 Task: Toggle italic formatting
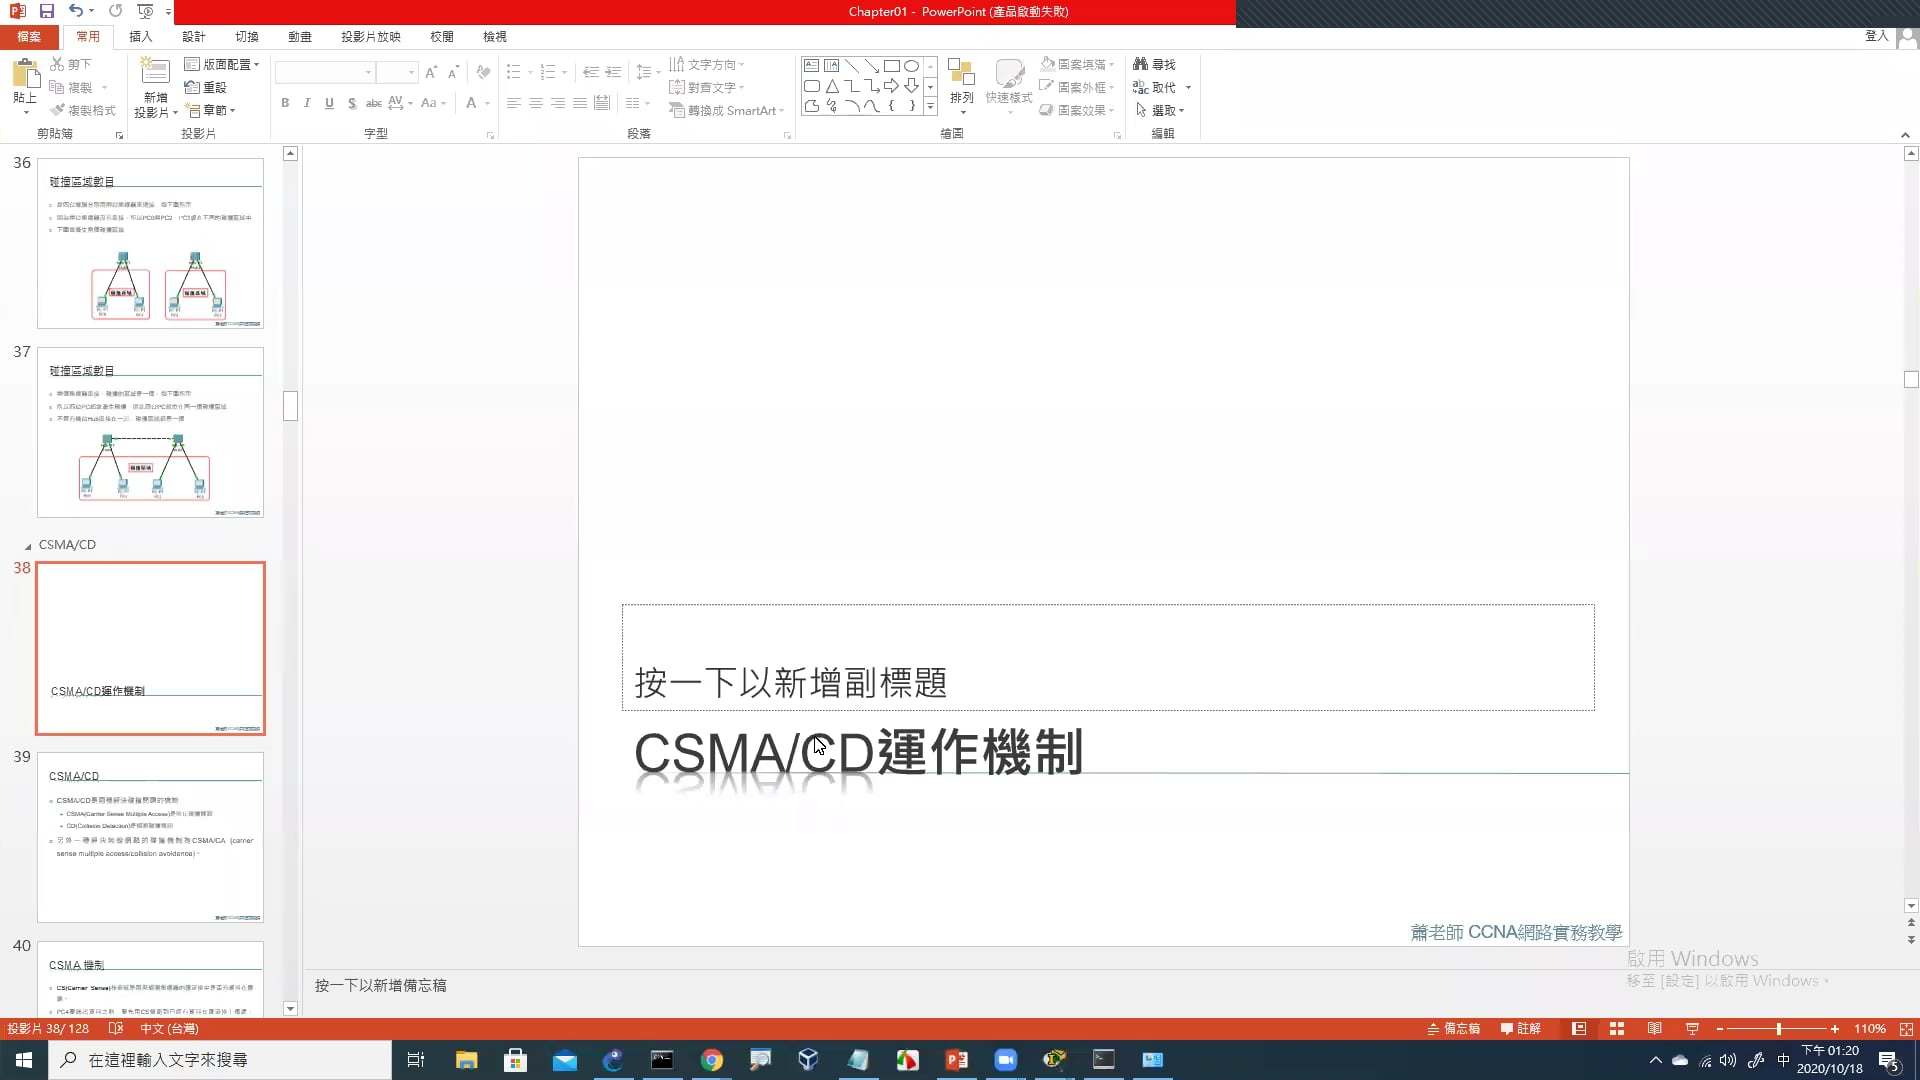coord(307,103)
